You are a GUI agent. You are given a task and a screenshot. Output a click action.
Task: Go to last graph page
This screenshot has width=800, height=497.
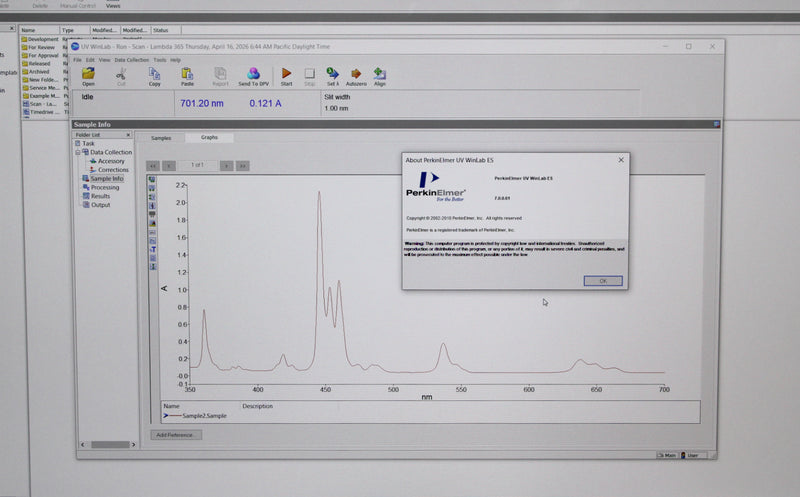(x=243, y=165)
